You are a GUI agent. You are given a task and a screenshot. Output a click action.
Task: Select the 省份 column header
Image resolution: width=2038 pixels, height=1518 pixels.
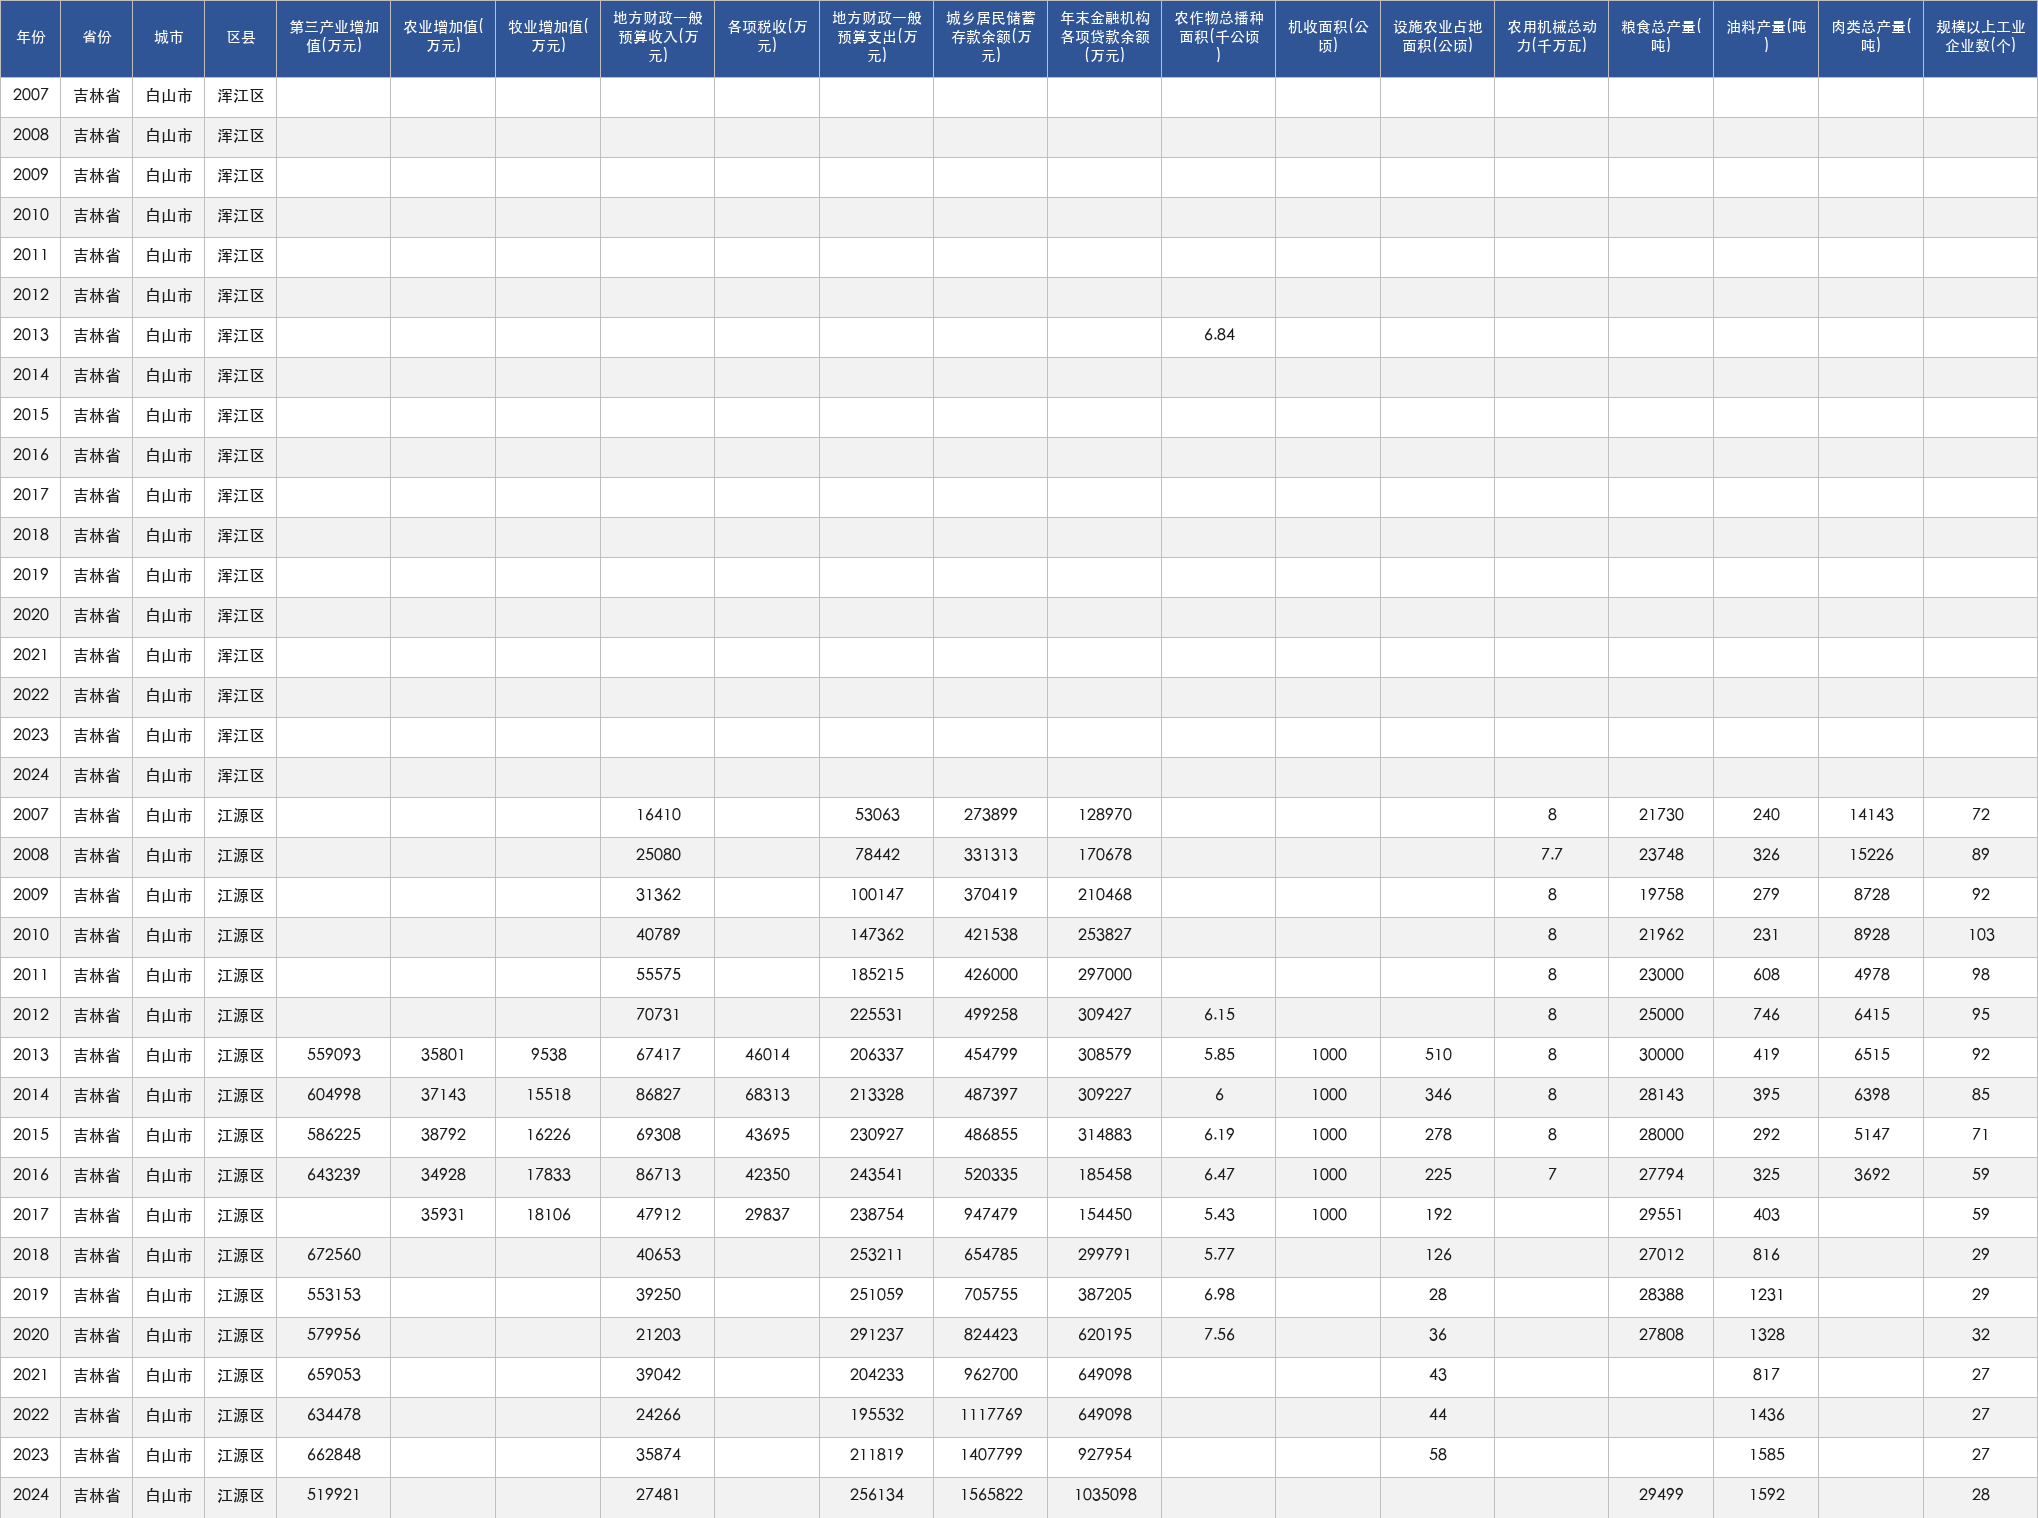tap(97, 38)
